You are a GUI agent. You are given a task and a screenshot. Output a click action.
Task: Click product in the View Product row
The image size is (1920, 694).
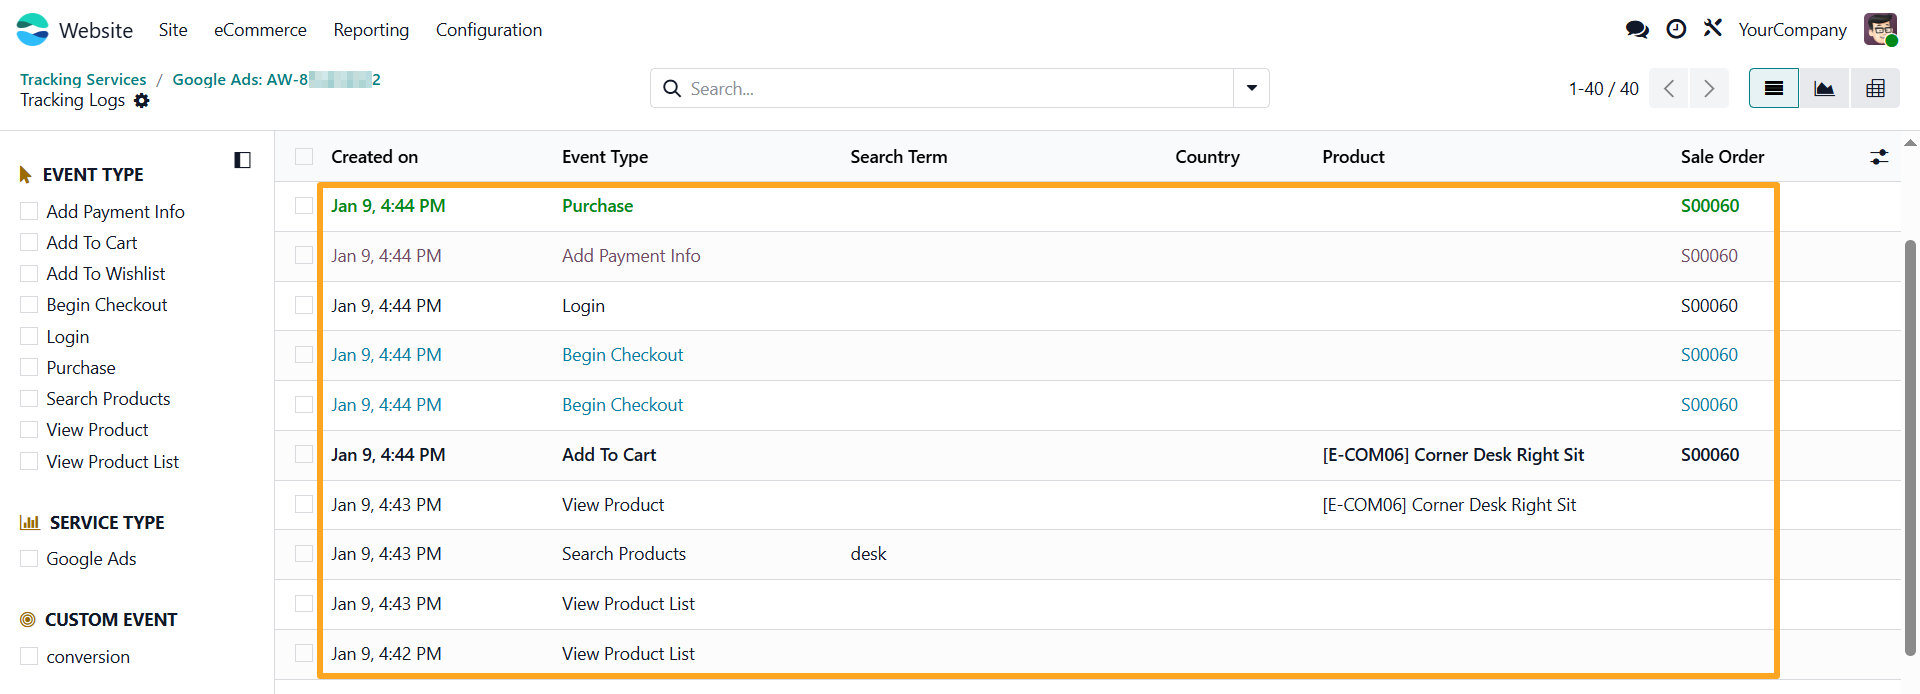pos(1449,504)
